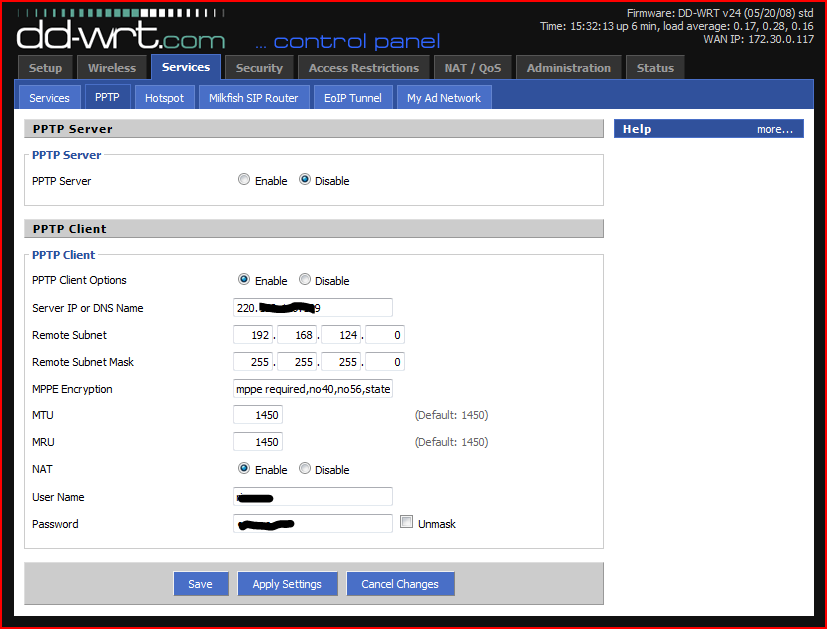Viewport: 827px width, 629px height.
Task: Open the Wireless main tab
Action: click(x=112, y=68)
